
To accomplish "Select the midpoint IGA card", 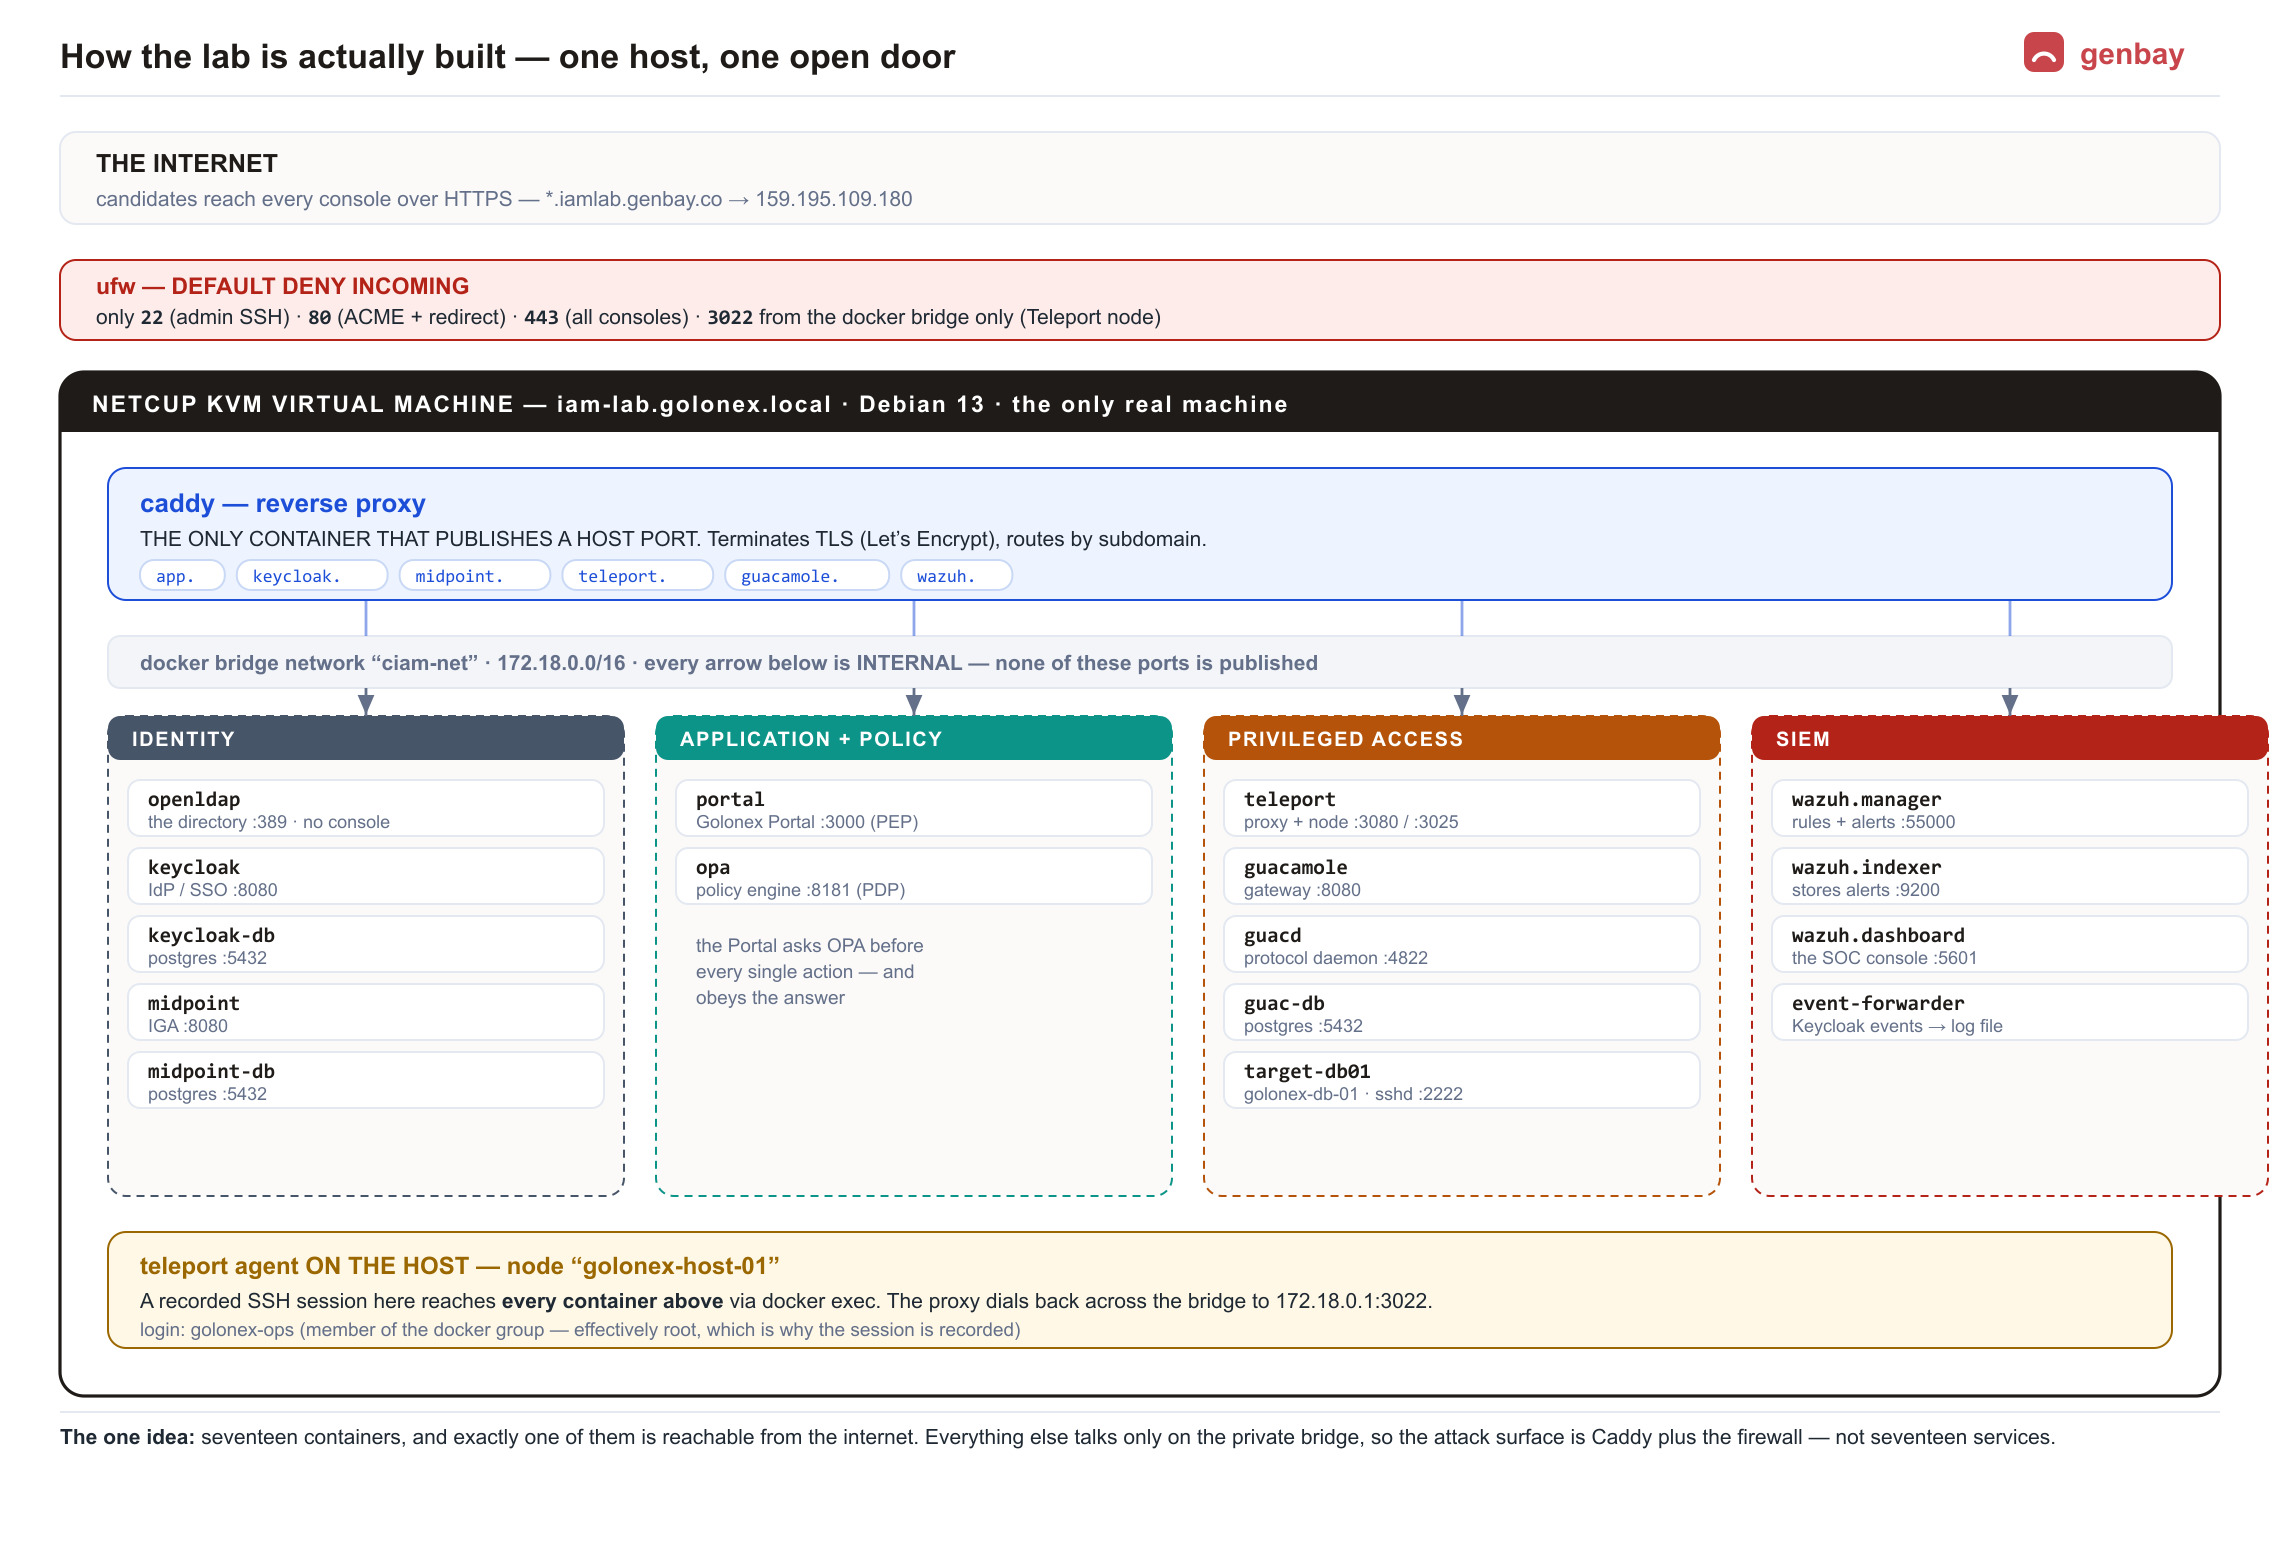I will pos(366,1013).
